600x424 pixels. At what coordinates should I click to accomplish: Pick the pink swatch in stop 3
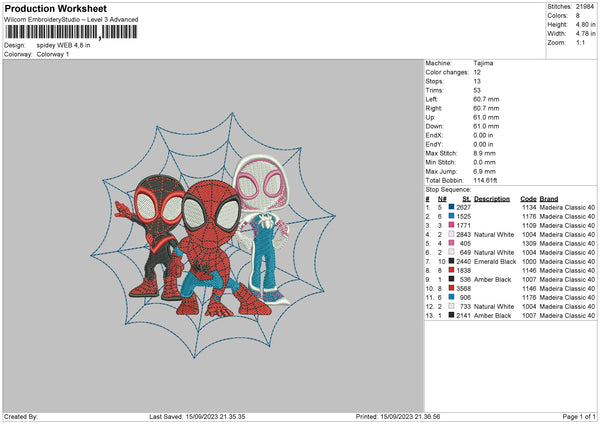click(x=453, y=225)
